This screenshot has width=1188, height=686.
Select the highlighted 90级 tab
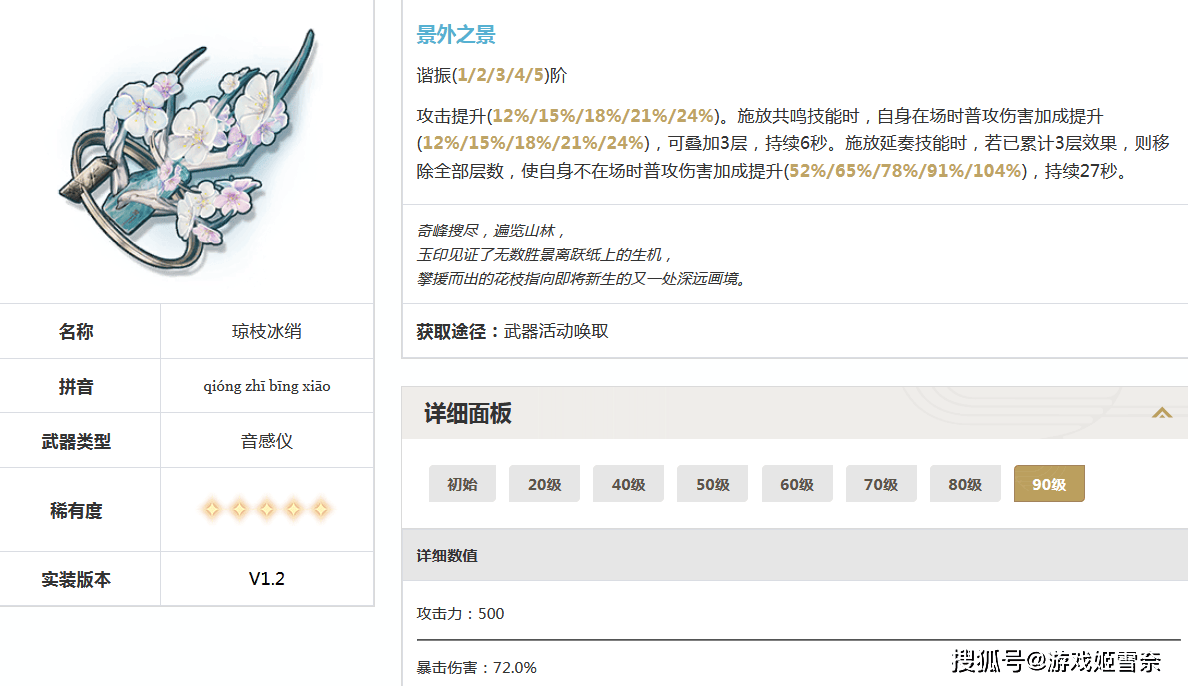[x=1049, y=484]
